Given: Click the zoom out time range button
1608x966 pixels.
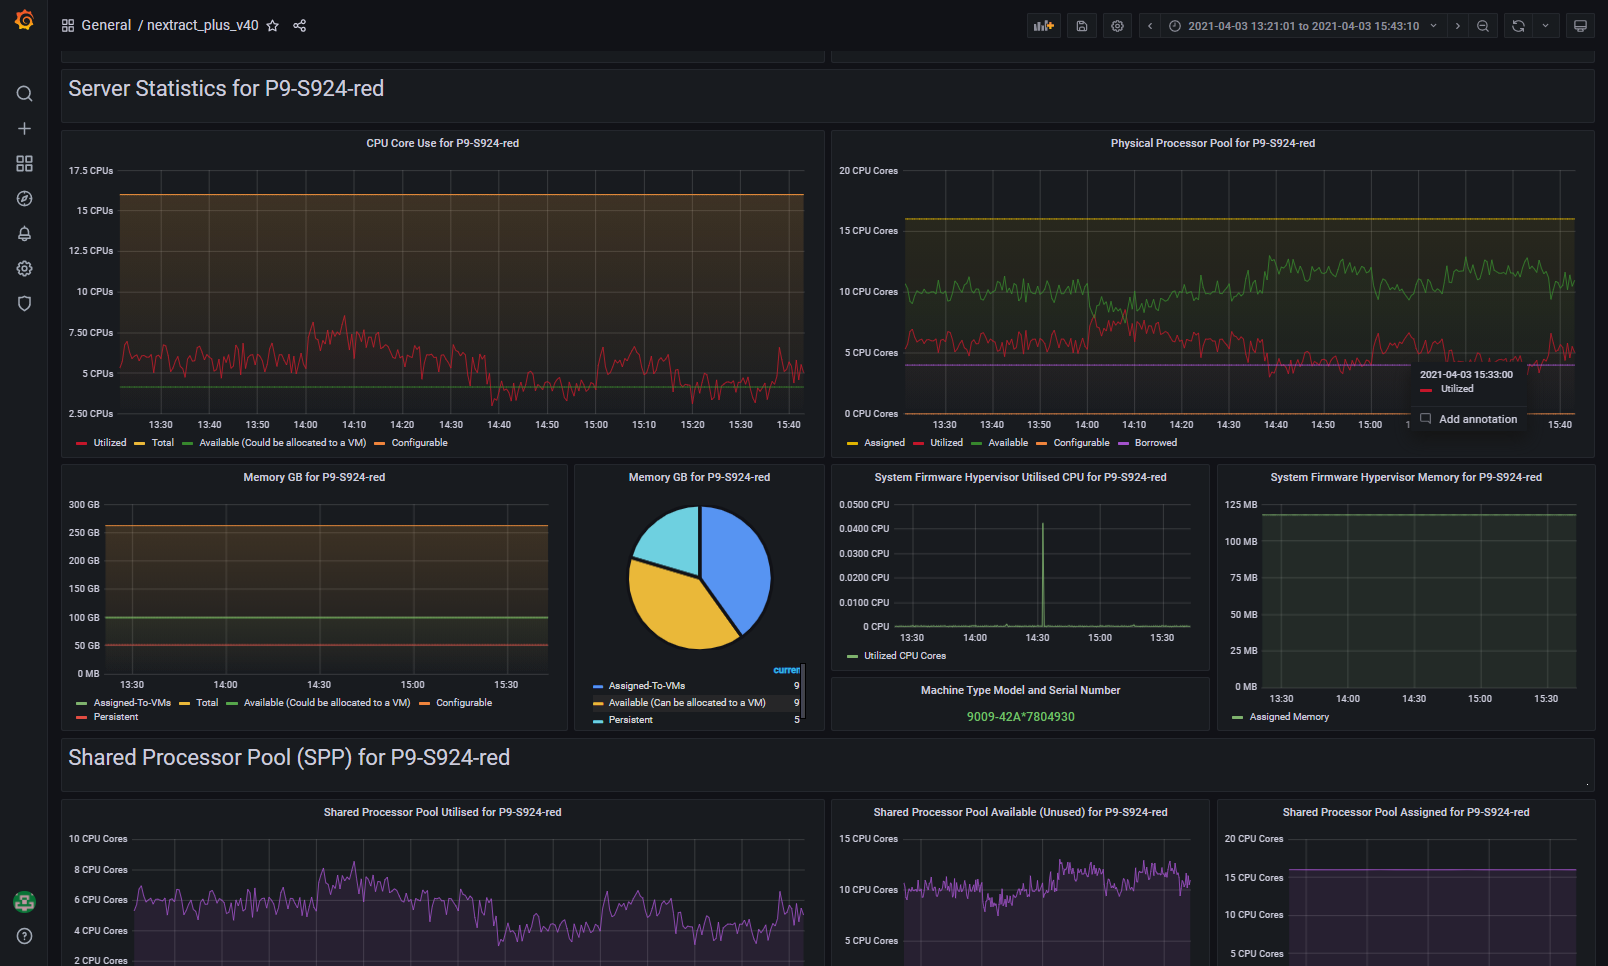Looking at the screenshot, I should [1483, 26].
